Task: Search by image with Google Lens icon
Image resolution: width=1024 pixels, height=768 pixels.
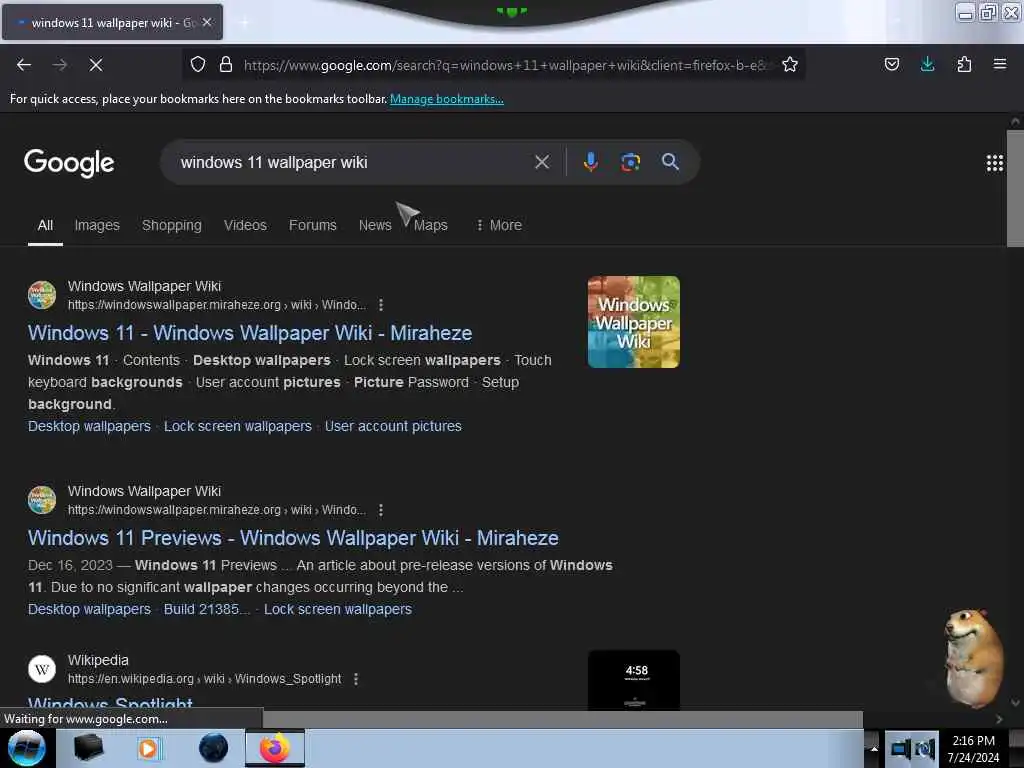Action: click(630, 162)
